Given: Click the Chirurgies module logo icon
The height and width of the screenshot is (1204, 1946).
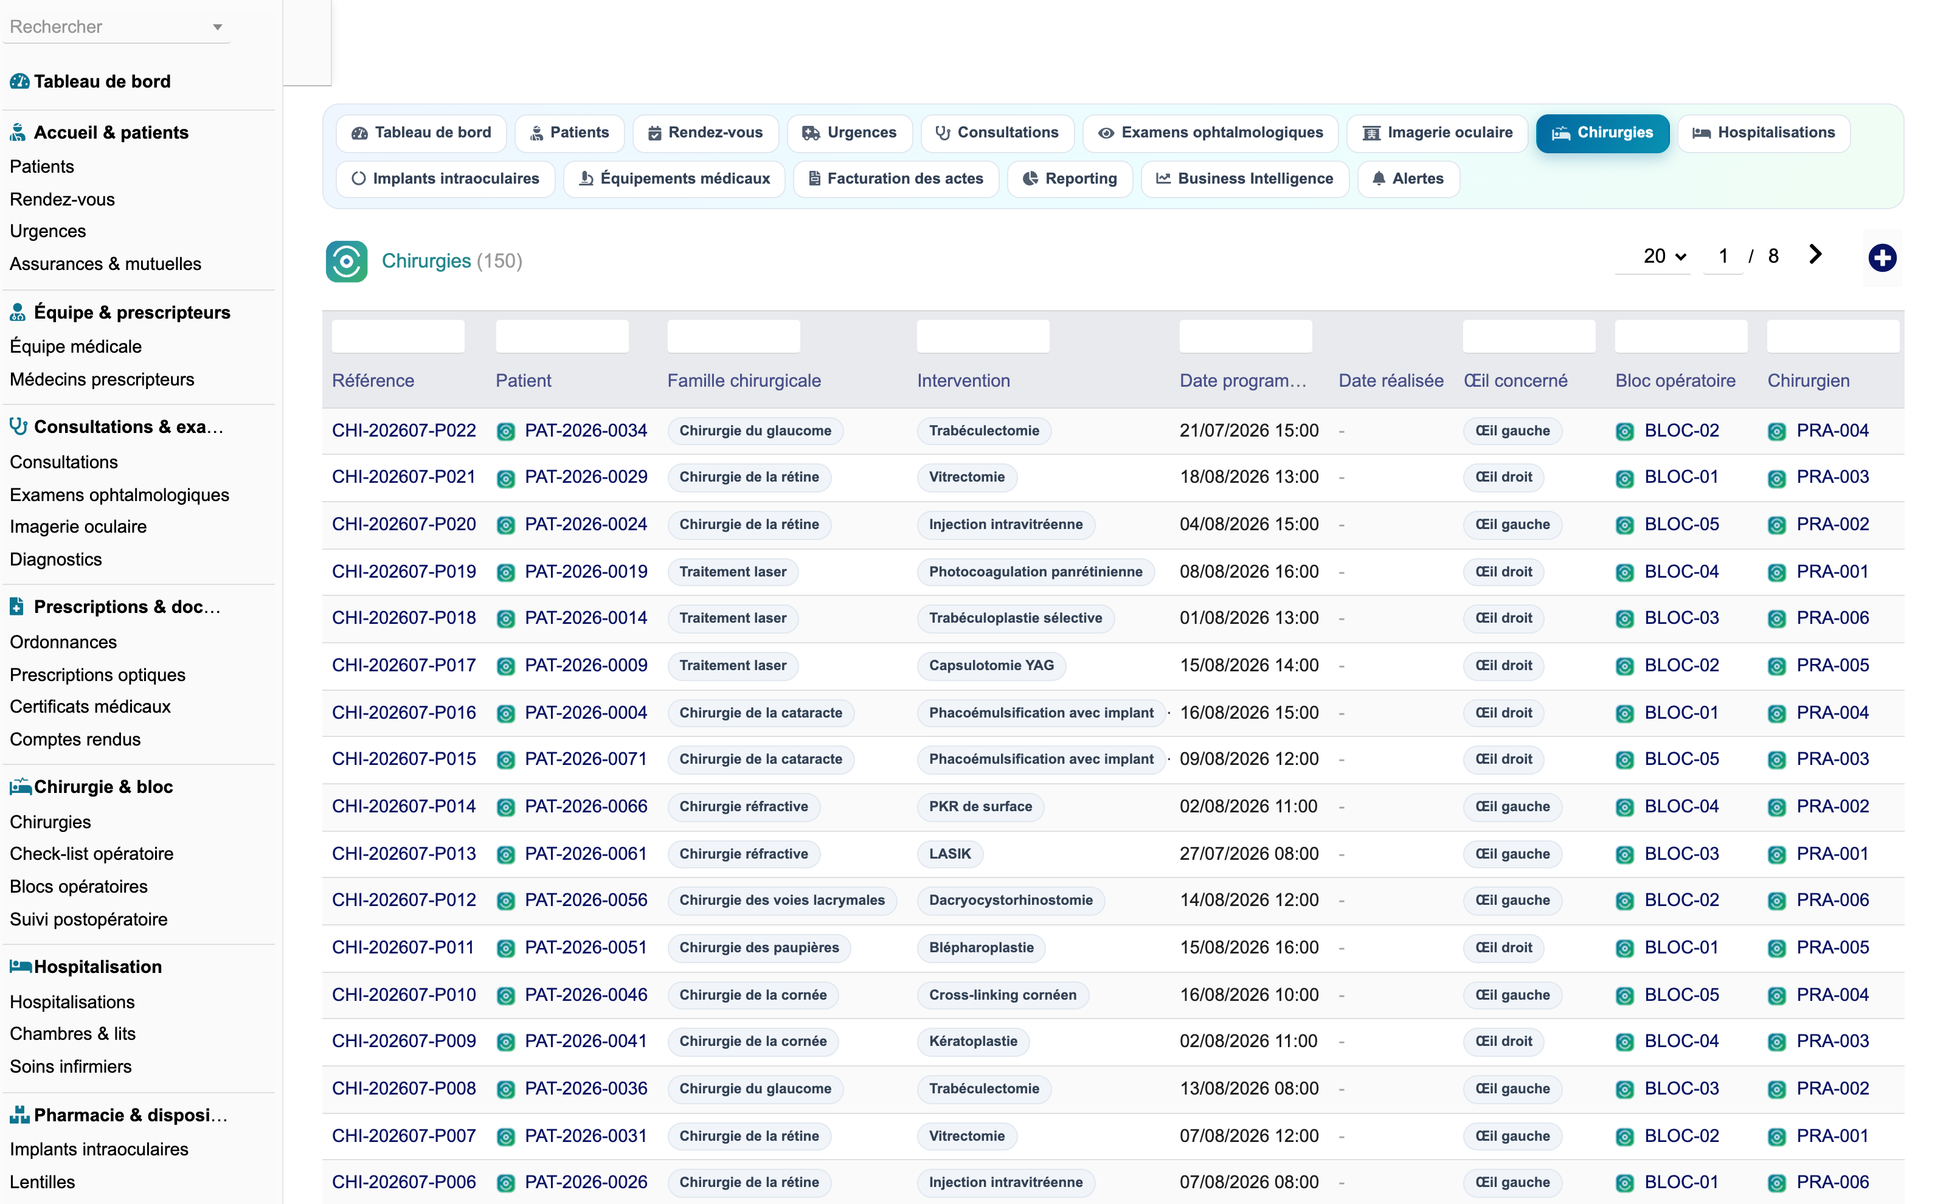Looking at the screenshot, I should (x=346, y=261).
